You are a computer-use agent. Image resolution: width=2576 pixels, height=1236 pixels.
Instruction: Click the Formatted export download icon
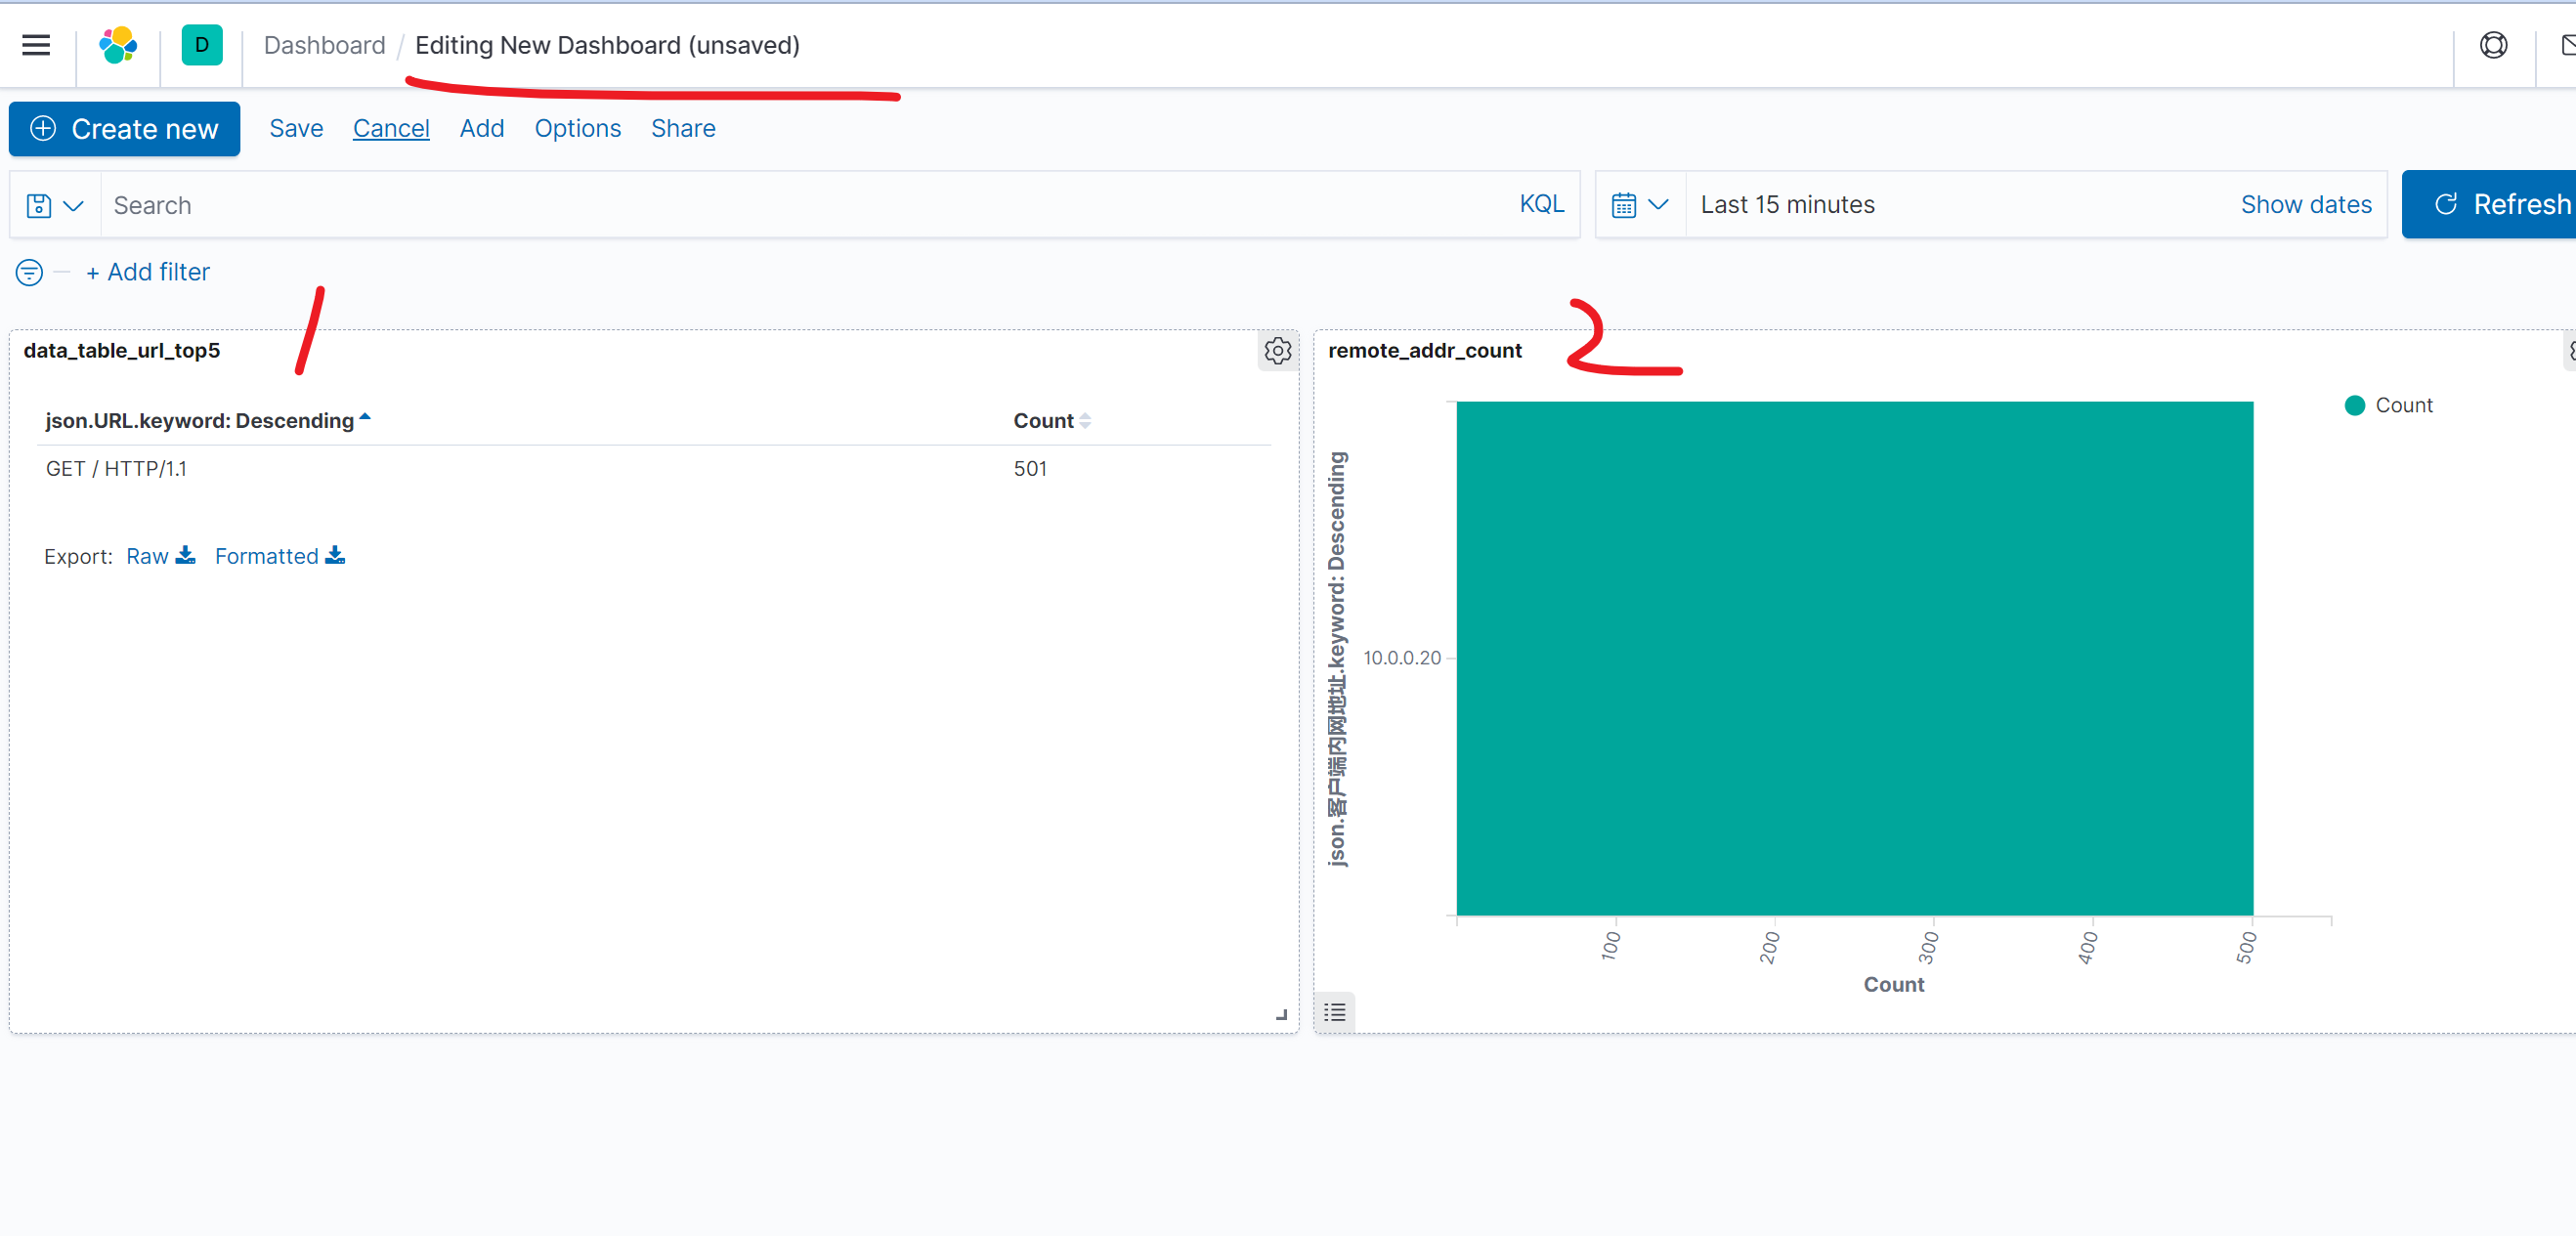click(x=335, y=556)
